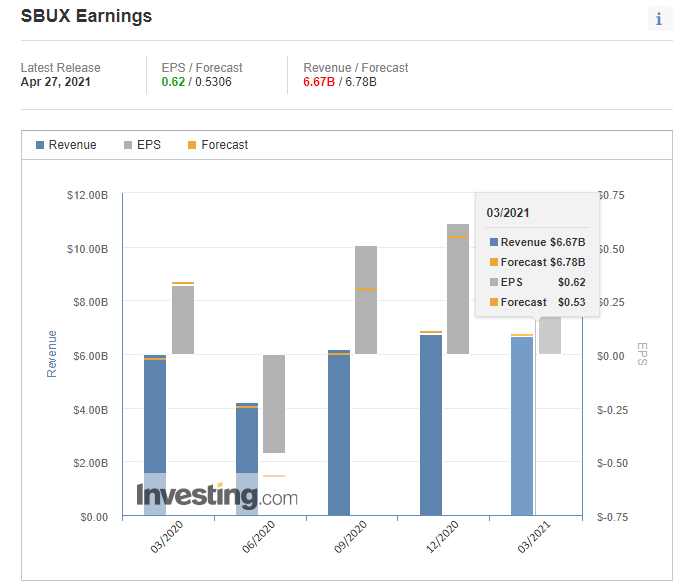Select the 09/2020 revenue bar
This screenshot has width=684, height=588.
pyautogui.click(x=339, y=432)
